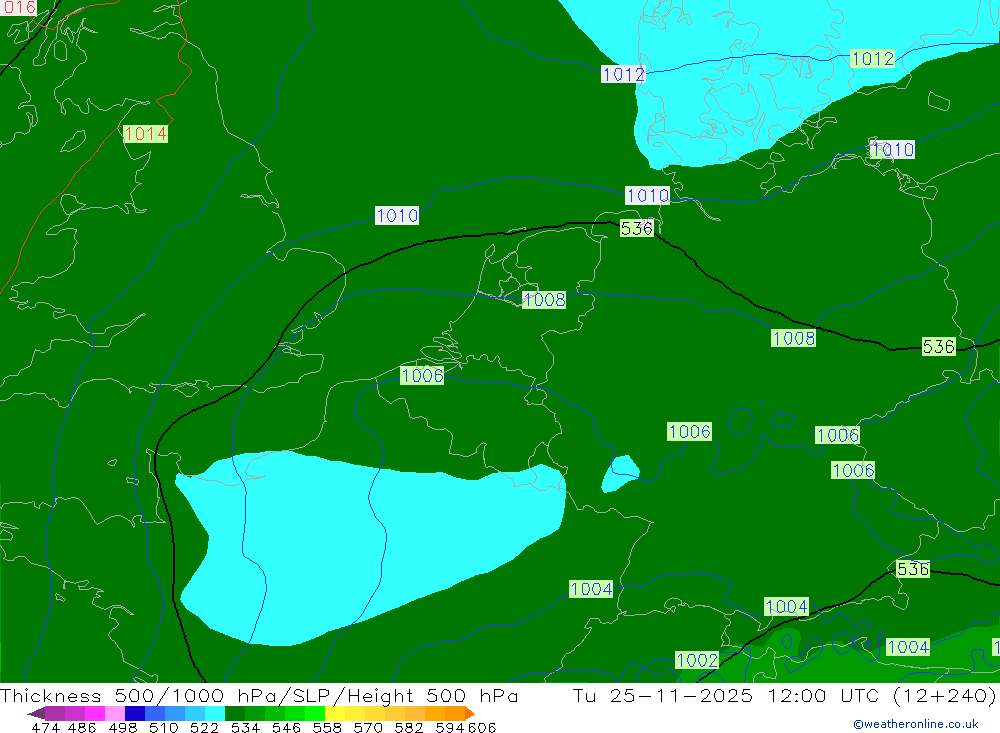Click the 1012 label with white background
This screenshot has width=1000, height=733.
[x=623, y=75]
